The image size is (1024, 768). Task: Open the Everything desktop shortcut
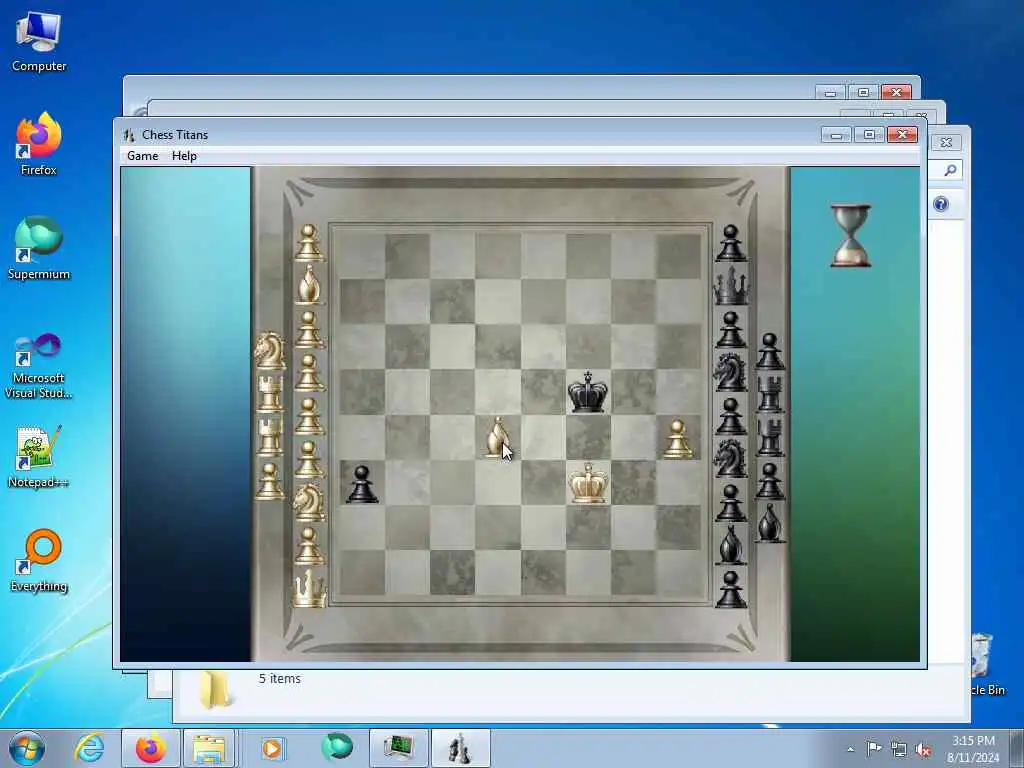39,560
